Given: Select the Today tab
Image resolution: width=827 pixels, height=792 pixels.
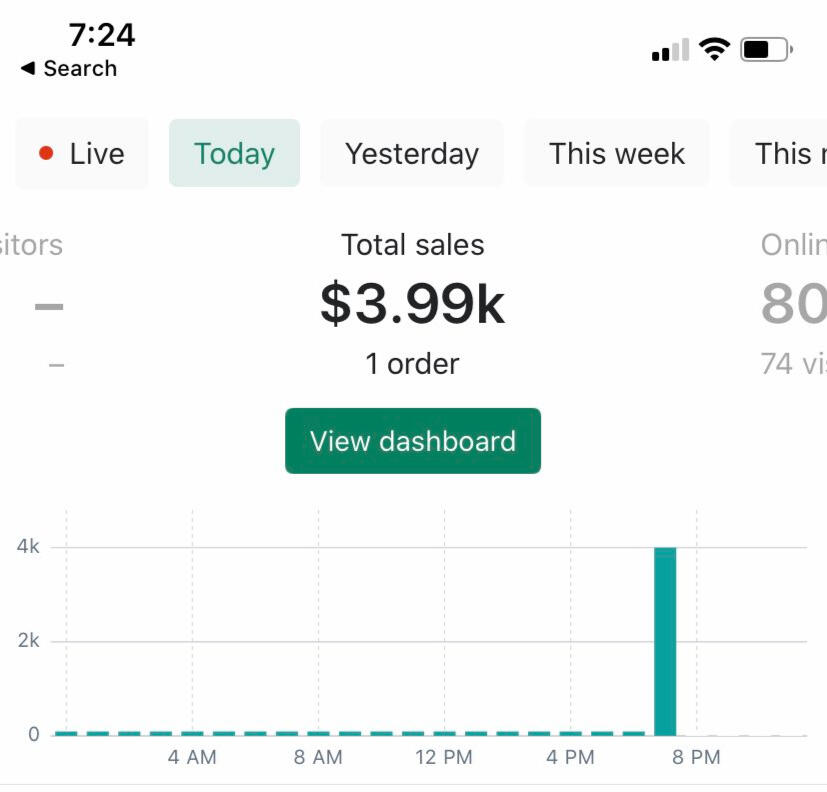Looking at the screenshot, I should pyautogui.click(x=234, y=153).
